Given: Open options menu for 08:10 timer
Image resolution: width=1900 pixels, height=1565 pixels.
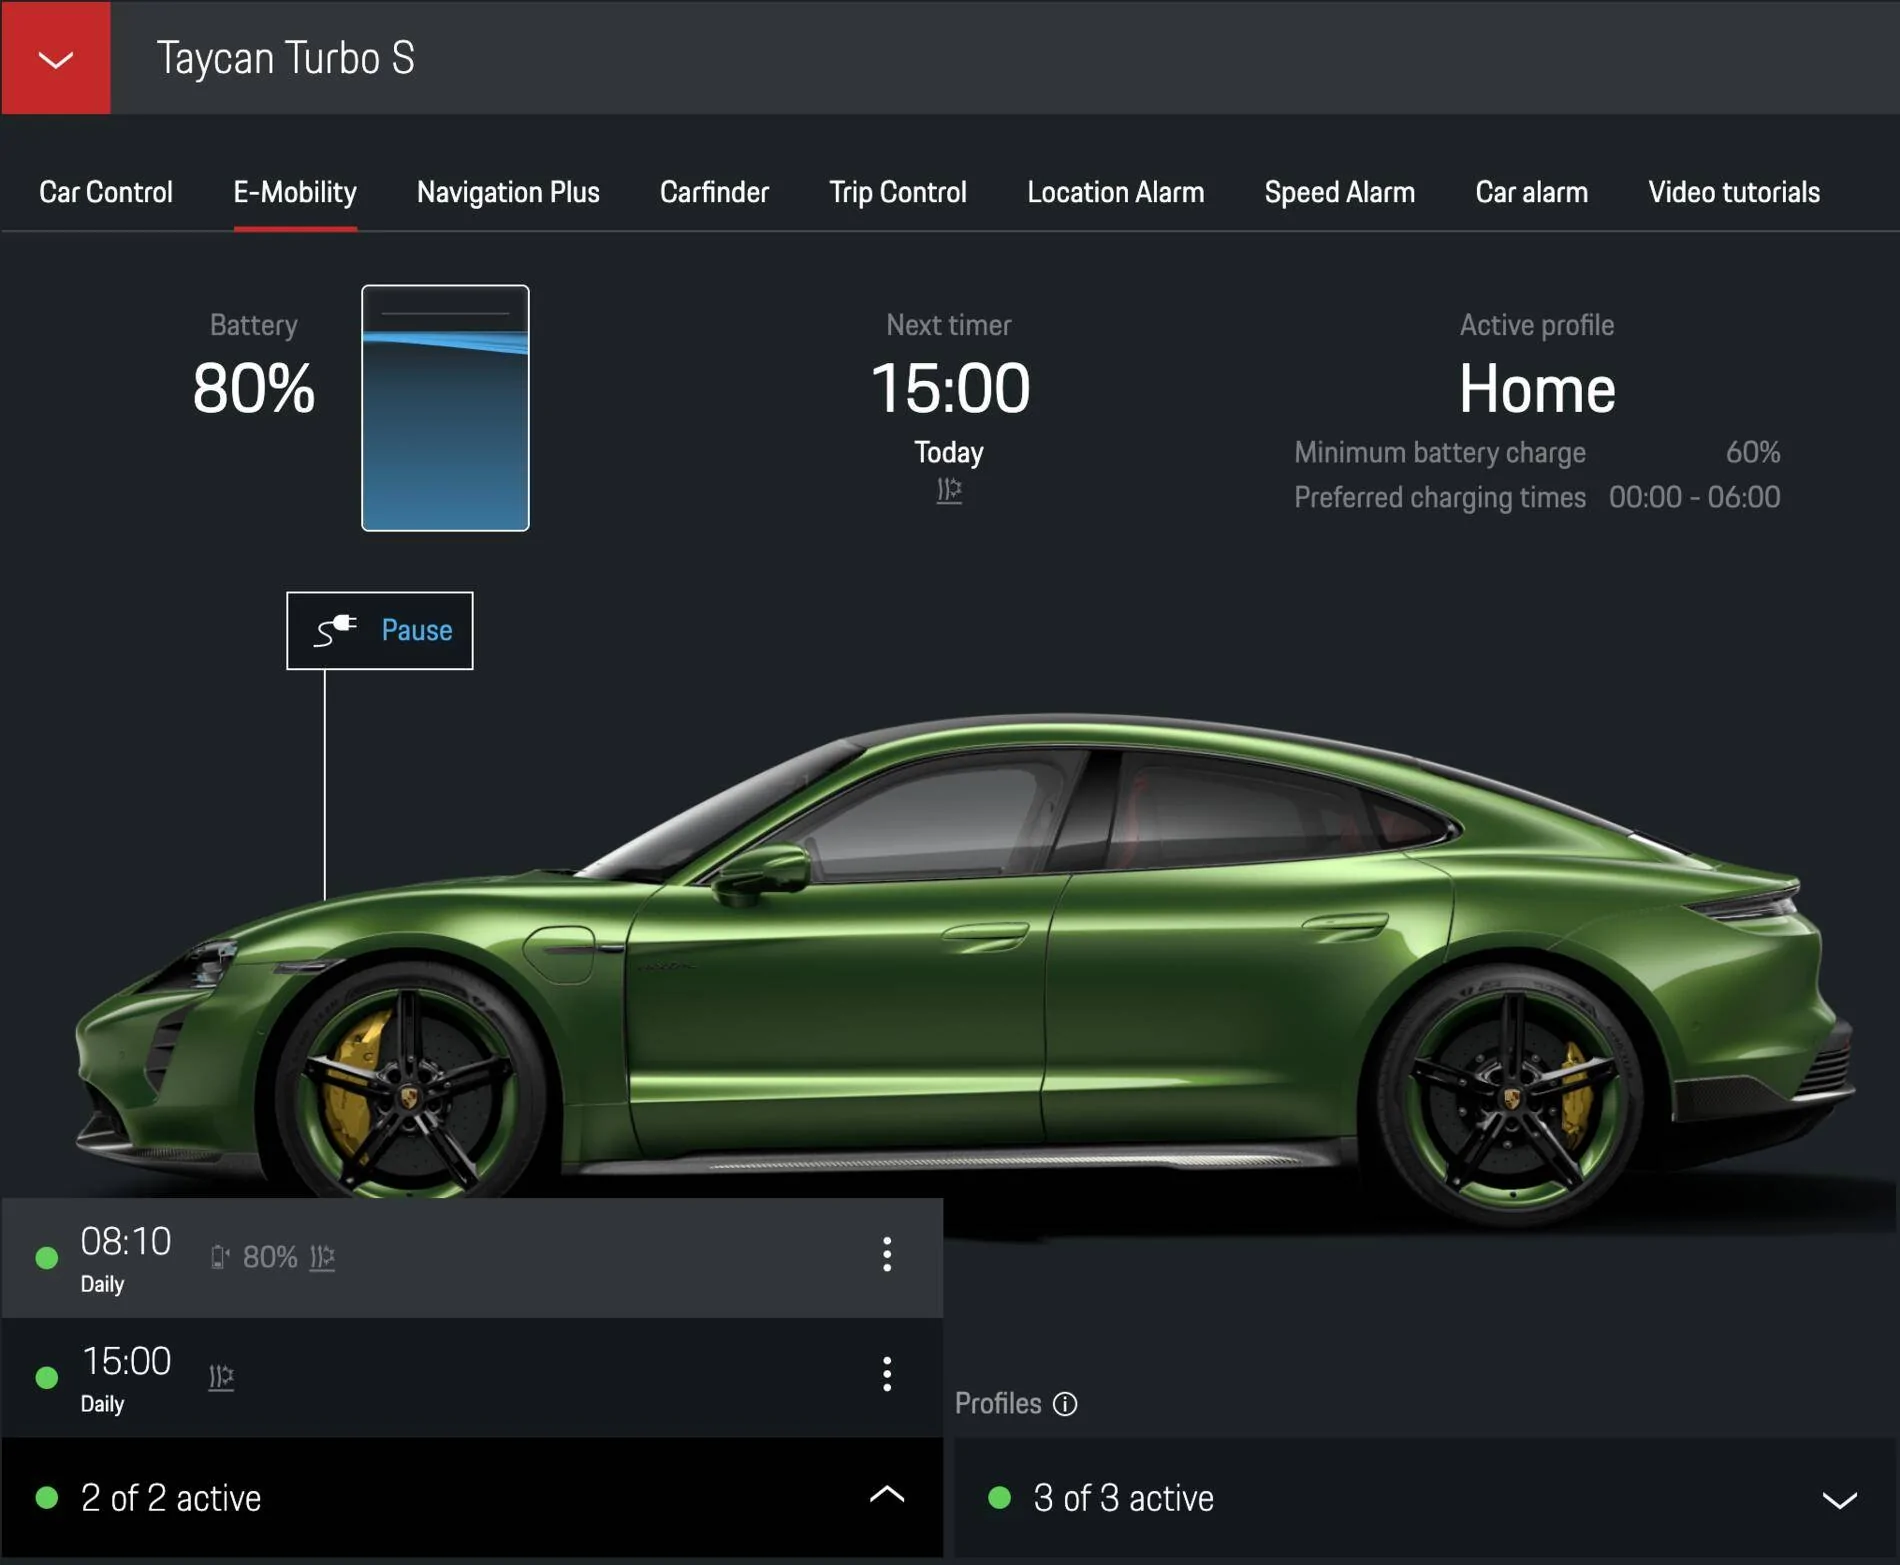Looking at the screenshot, I should (x=887, y=1254).
